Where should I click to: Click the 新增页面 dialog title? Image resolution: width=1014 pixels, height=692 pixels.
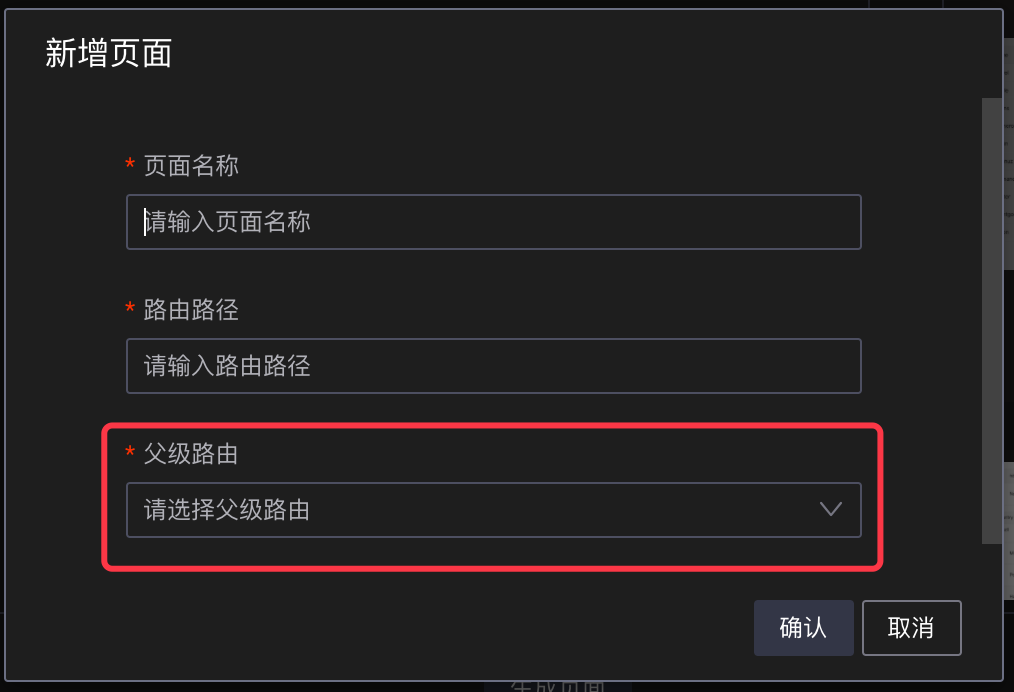(x=108, y=54)
